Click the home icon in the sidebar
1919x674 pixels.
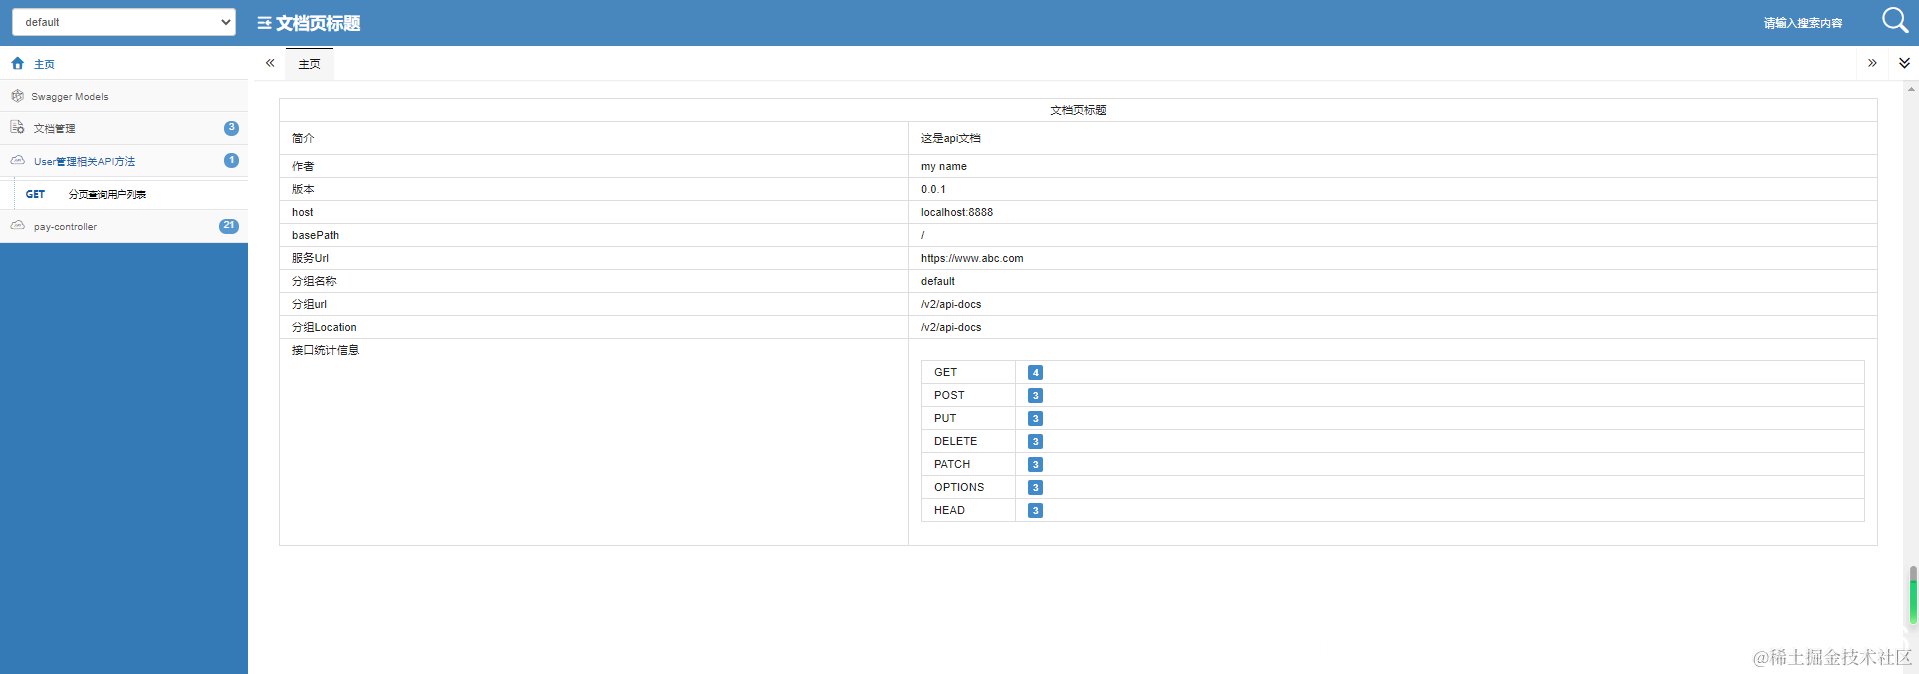pos(18,63)
